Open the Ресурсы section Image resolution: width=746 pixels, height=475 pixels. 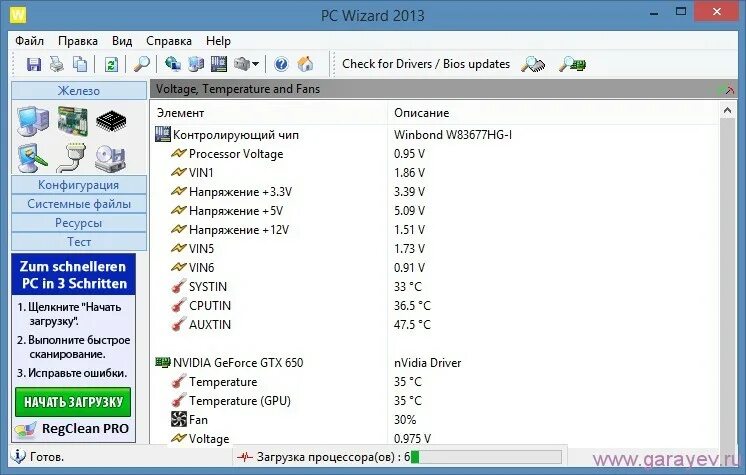[x=79, y=223]
